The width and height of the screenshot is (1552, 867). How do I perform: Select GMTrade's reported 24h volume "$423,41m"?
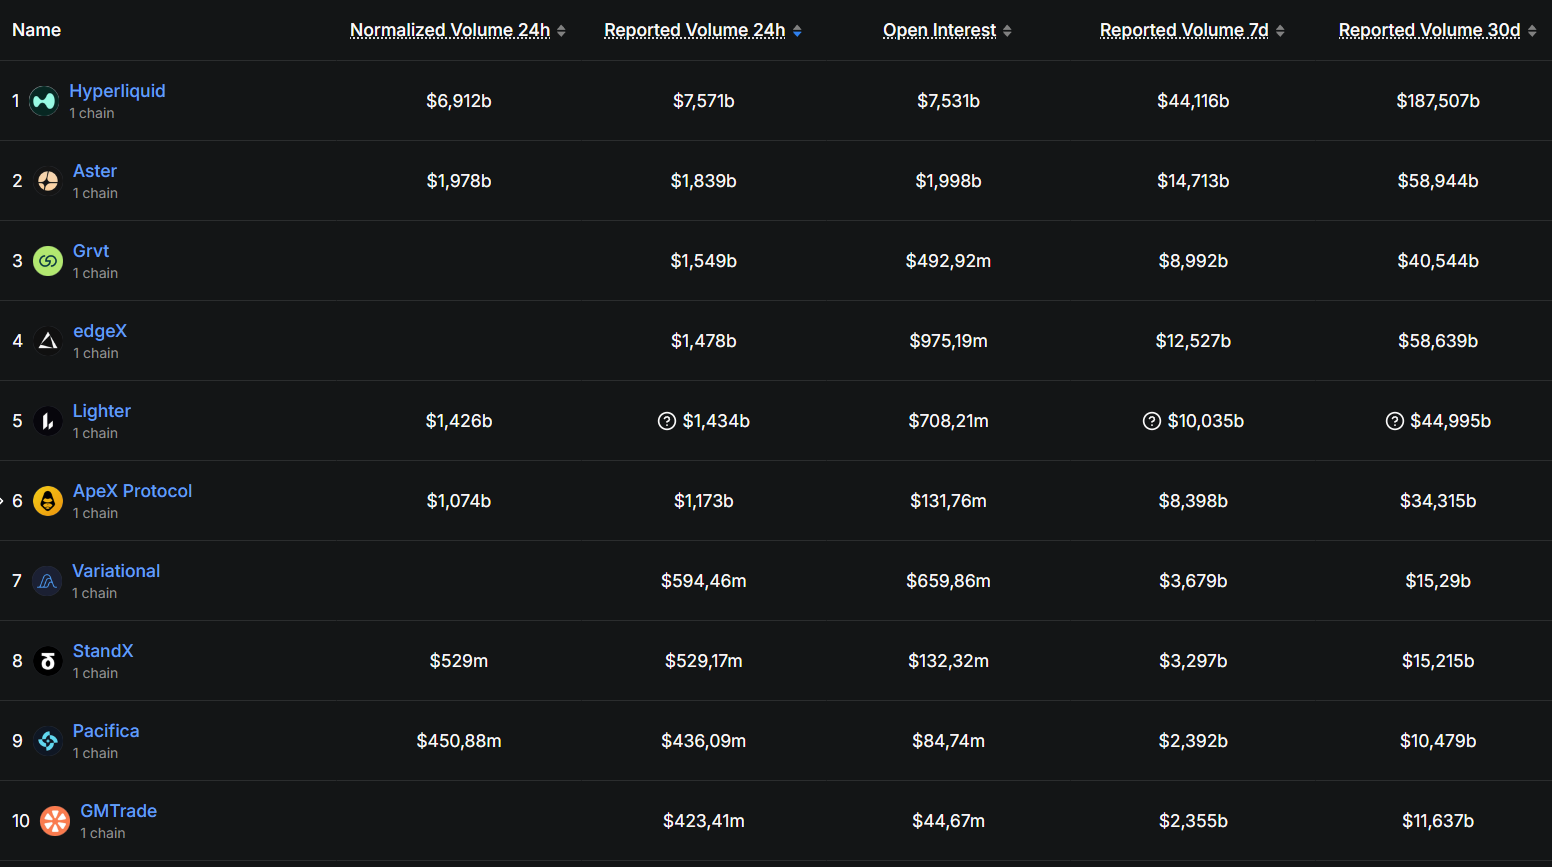(704, 821)
